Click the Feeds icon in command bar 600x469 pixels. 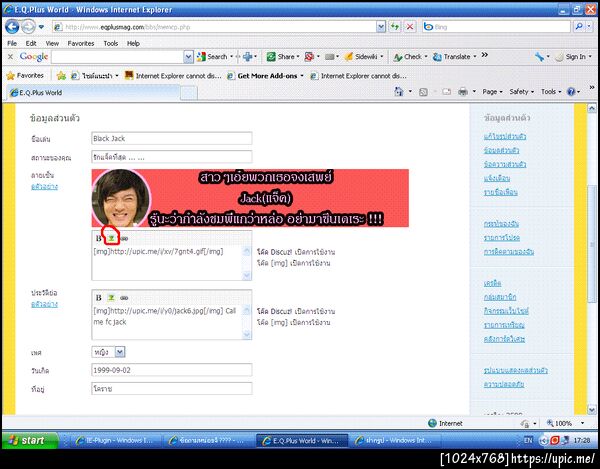423,92
